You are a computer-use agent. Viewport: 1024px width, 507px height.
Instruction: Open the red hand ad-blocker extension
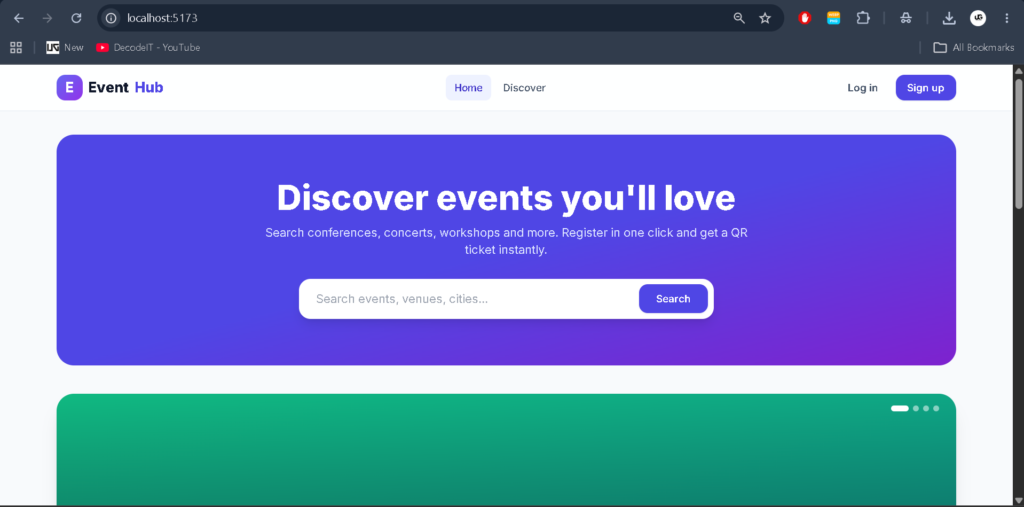pyautogui.click(x=805, y=18)
